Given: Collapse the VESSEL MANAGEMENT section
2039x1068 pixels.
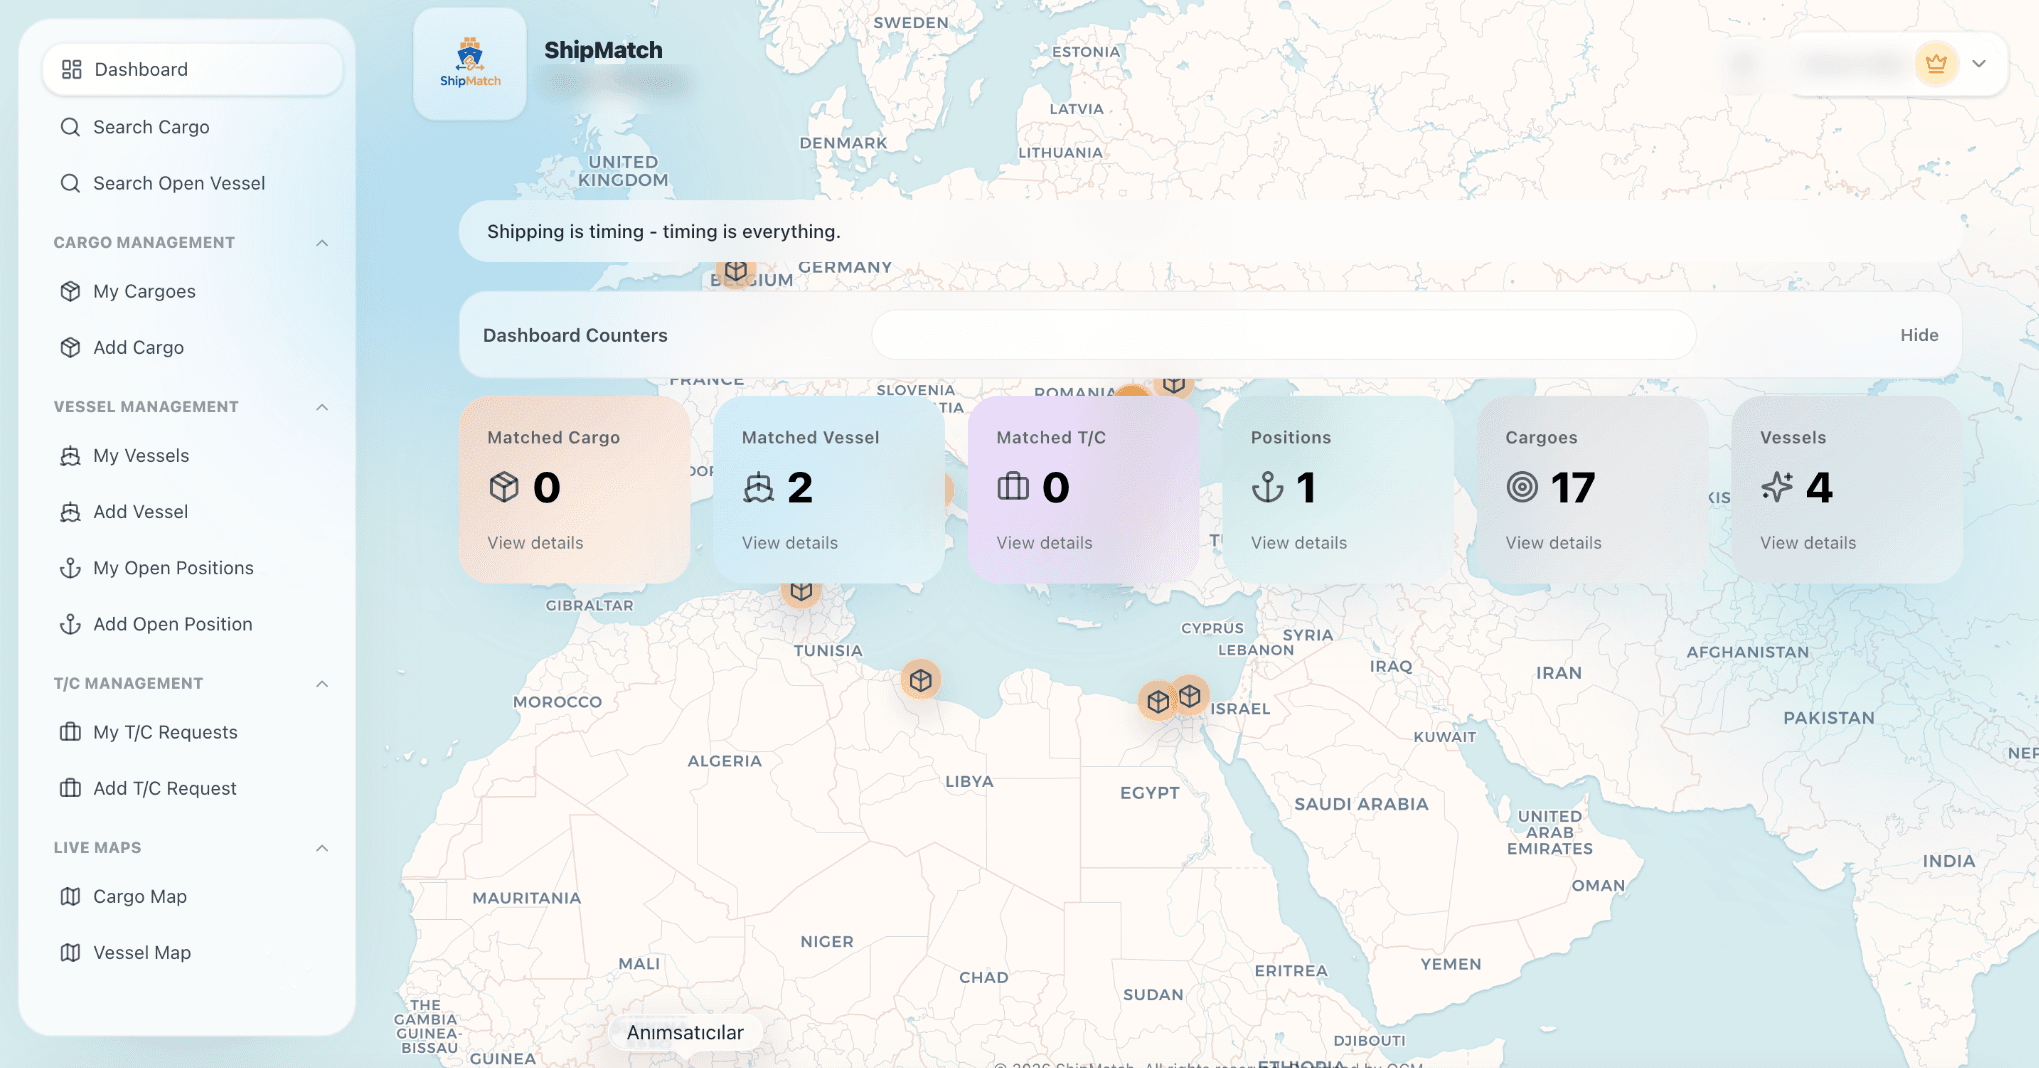Looking at the screenshot, I should 321,406.
